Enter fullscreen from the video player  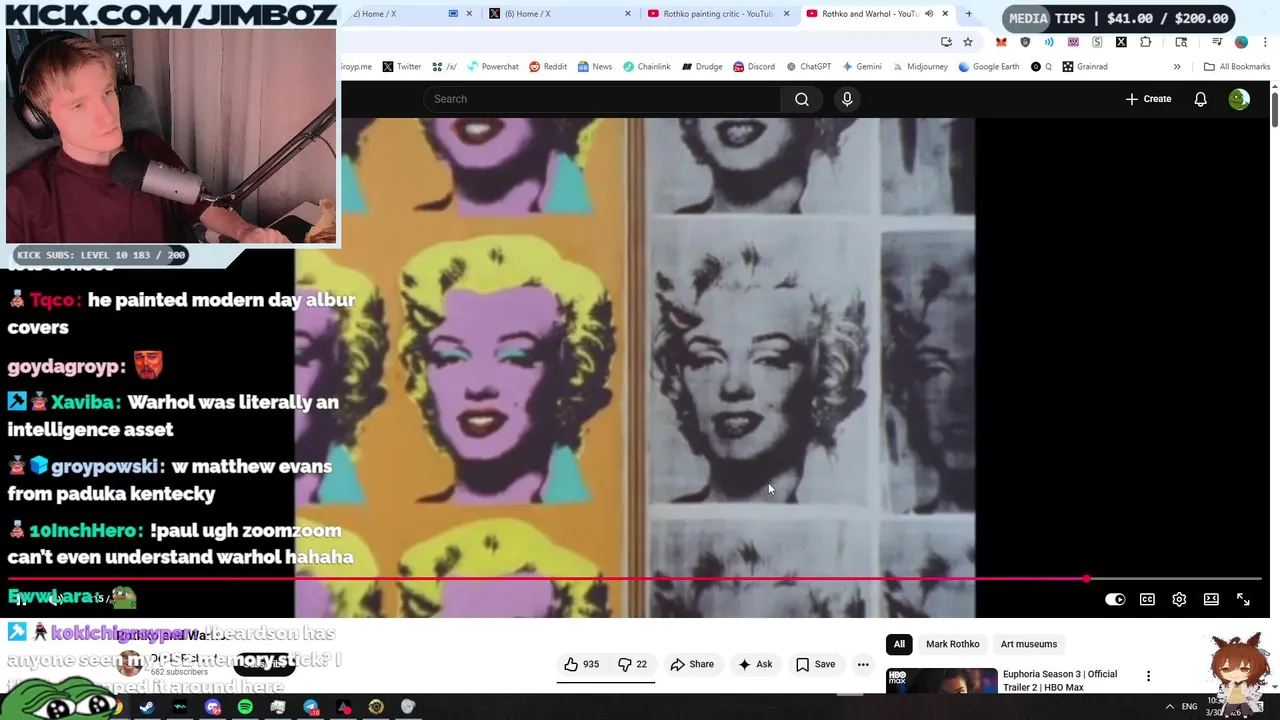click(1243, 599)
